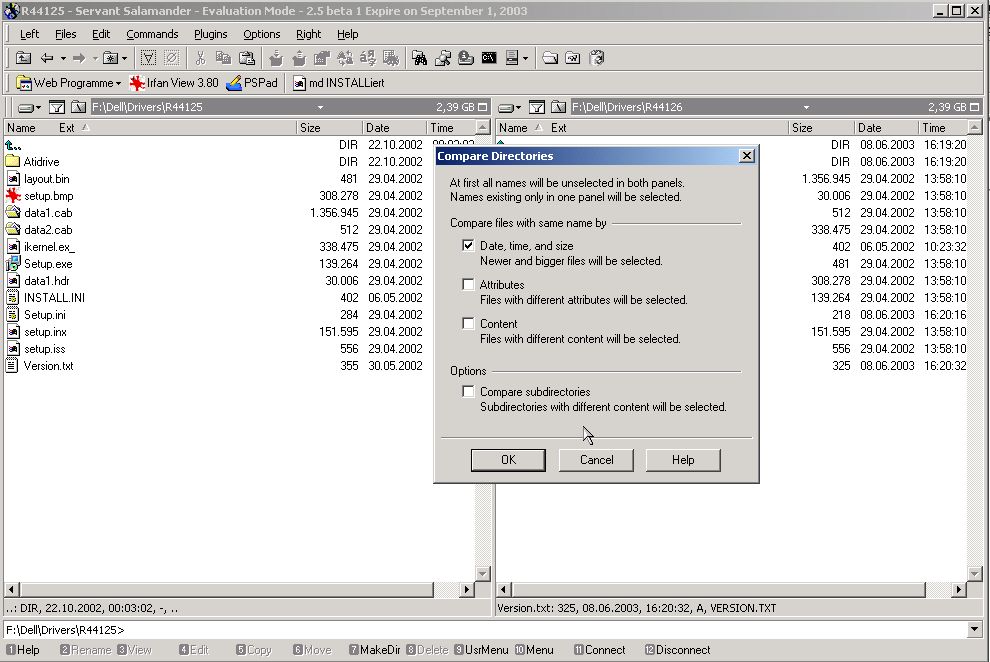Click the left panel filter funnel icon
990x662 pixels.
57,107
